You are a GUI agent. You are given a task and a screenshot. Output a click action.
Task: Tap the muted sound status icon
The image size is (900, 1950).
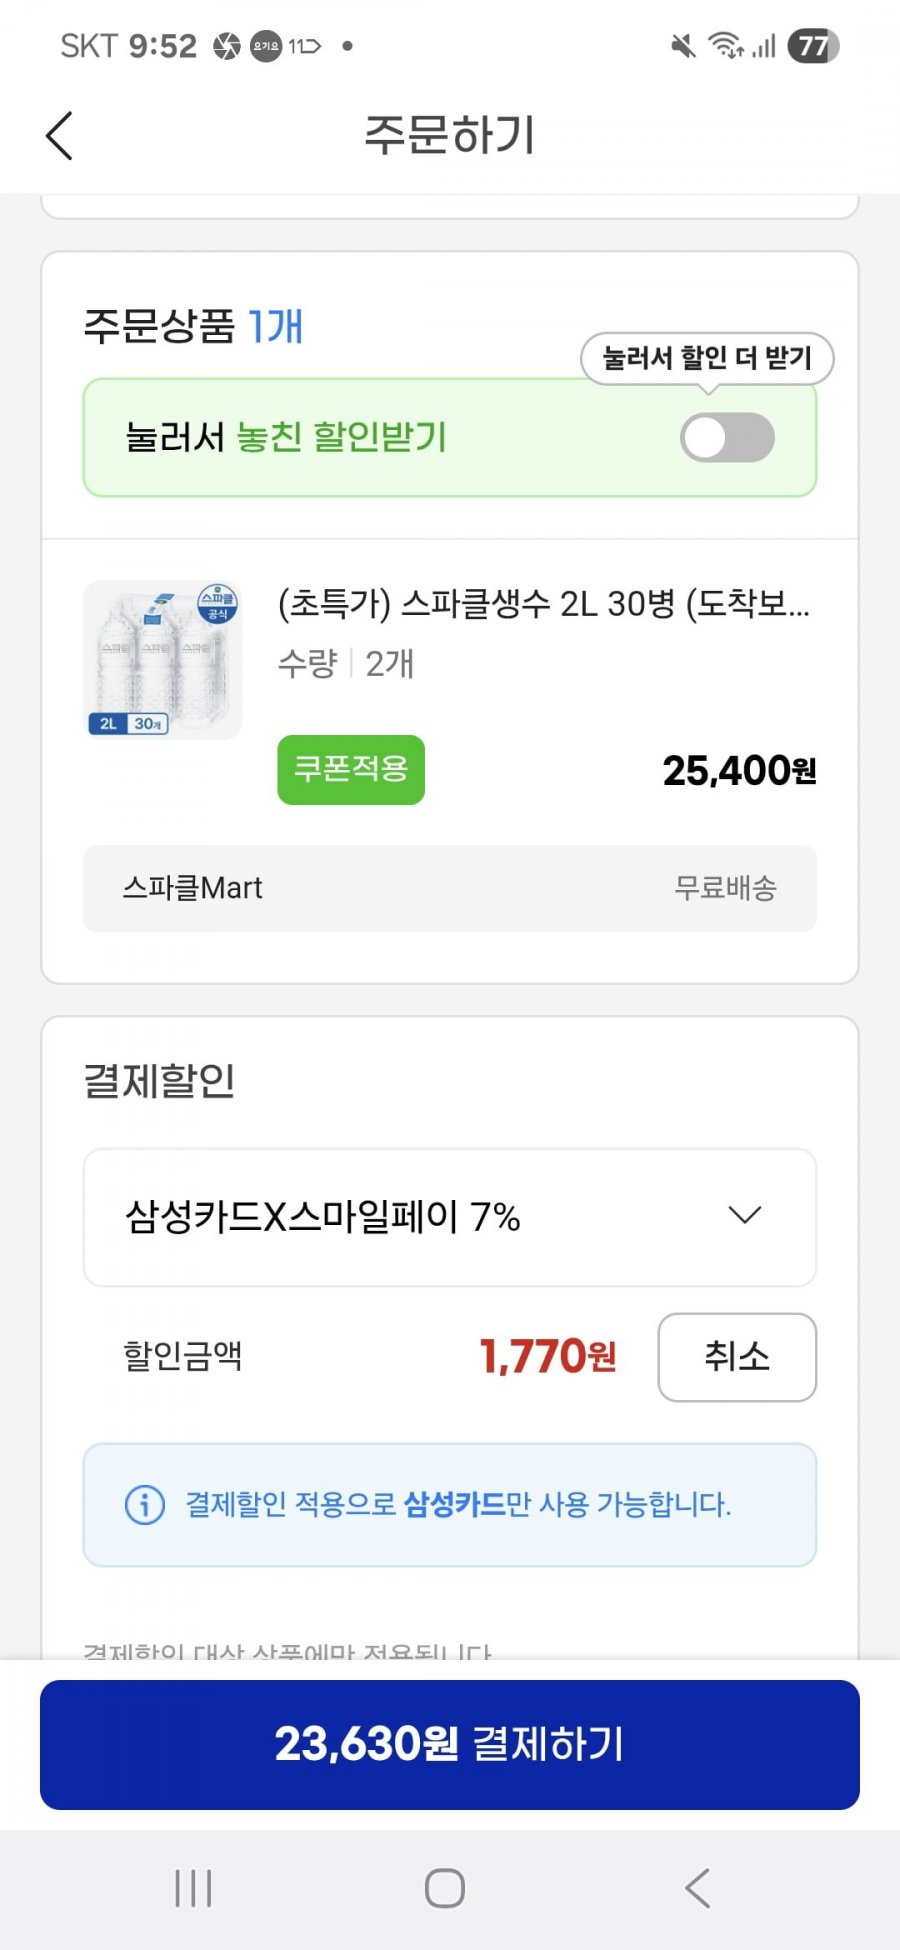(x=683, y=46)
